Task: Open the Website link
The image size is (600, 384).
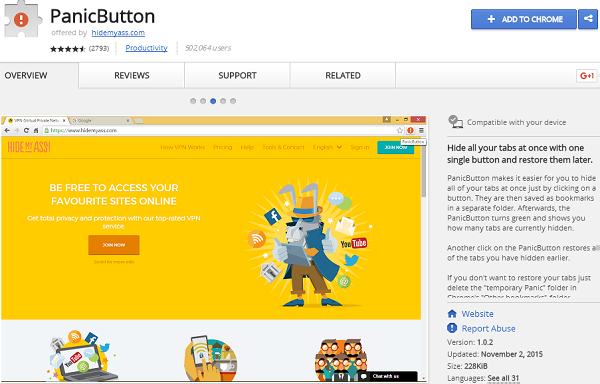Action: tap(477, 314)
